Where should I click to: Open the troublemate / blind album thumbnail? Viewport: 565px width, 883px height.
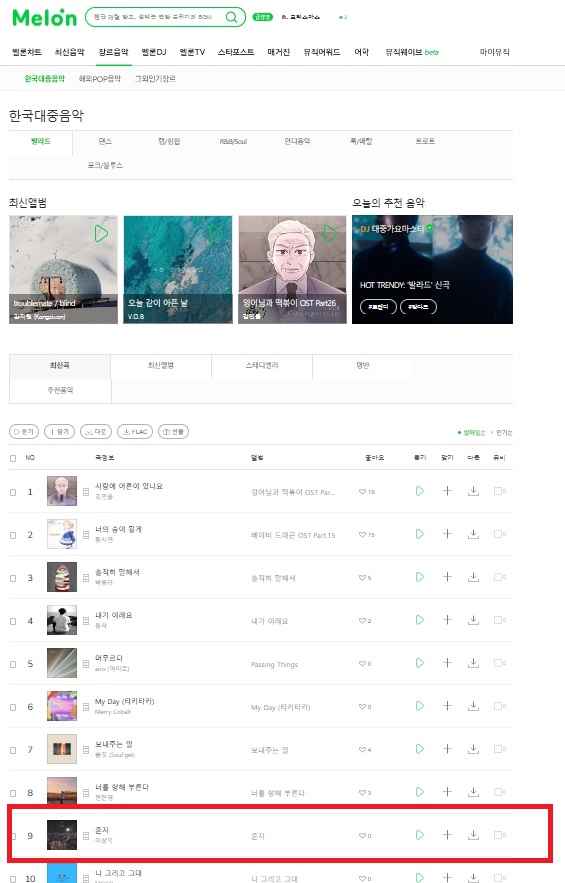click(64, 269)
